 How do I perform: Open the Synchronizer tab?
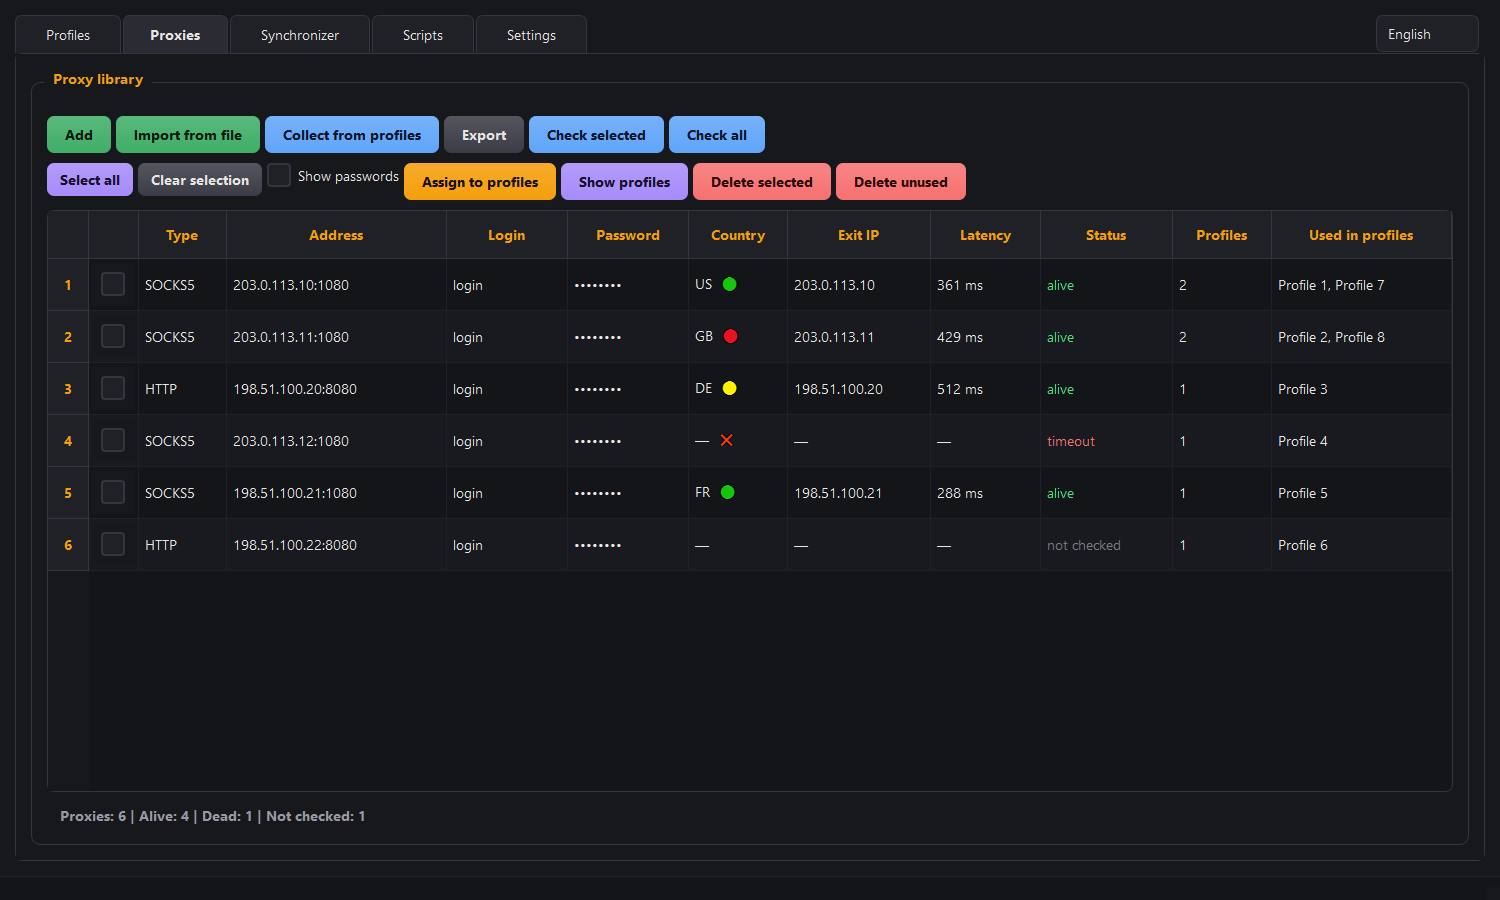point(300,35)
